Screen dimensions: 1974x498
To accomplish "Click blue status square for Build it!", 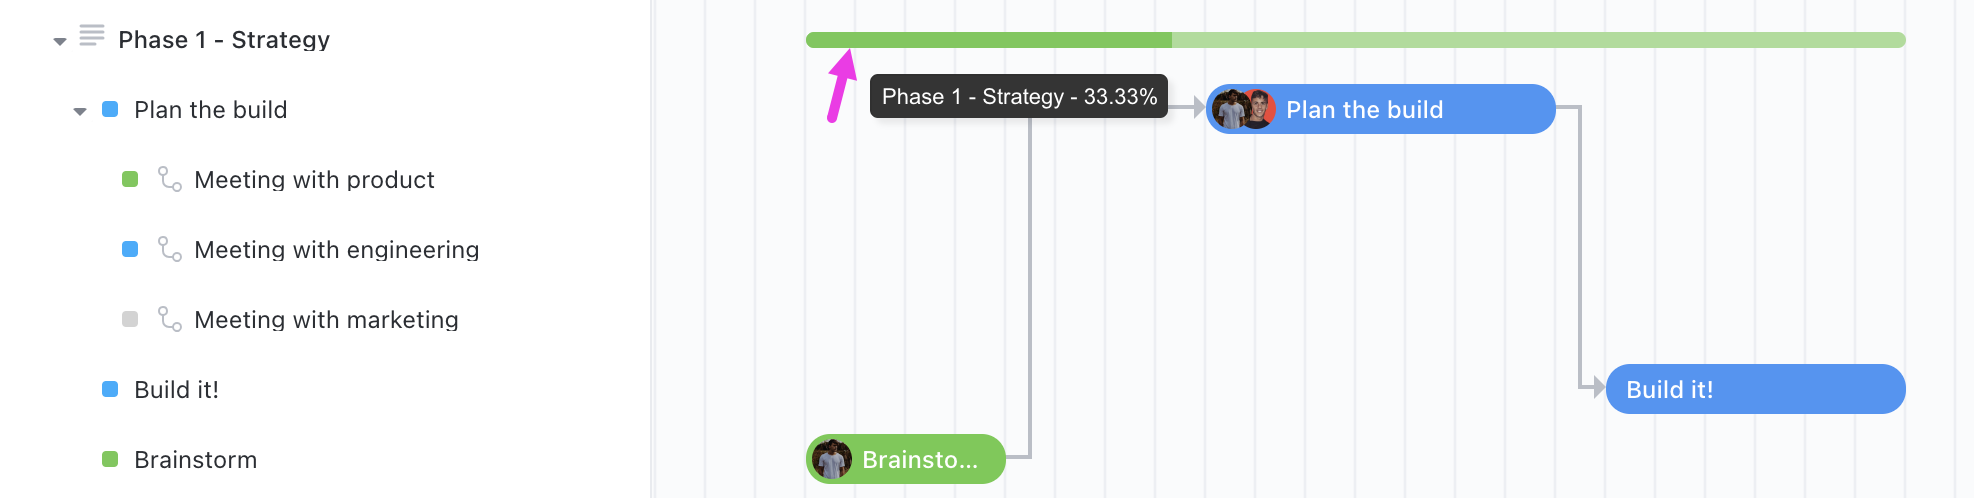I will point(110,389).
